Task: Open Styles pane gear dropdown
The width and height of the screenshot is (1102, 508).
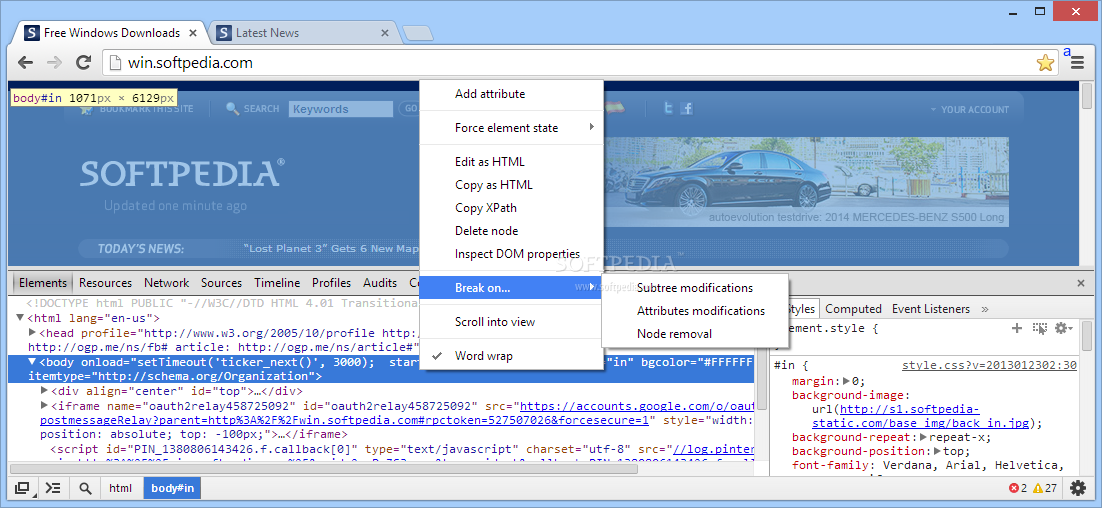Action: 1063,328
